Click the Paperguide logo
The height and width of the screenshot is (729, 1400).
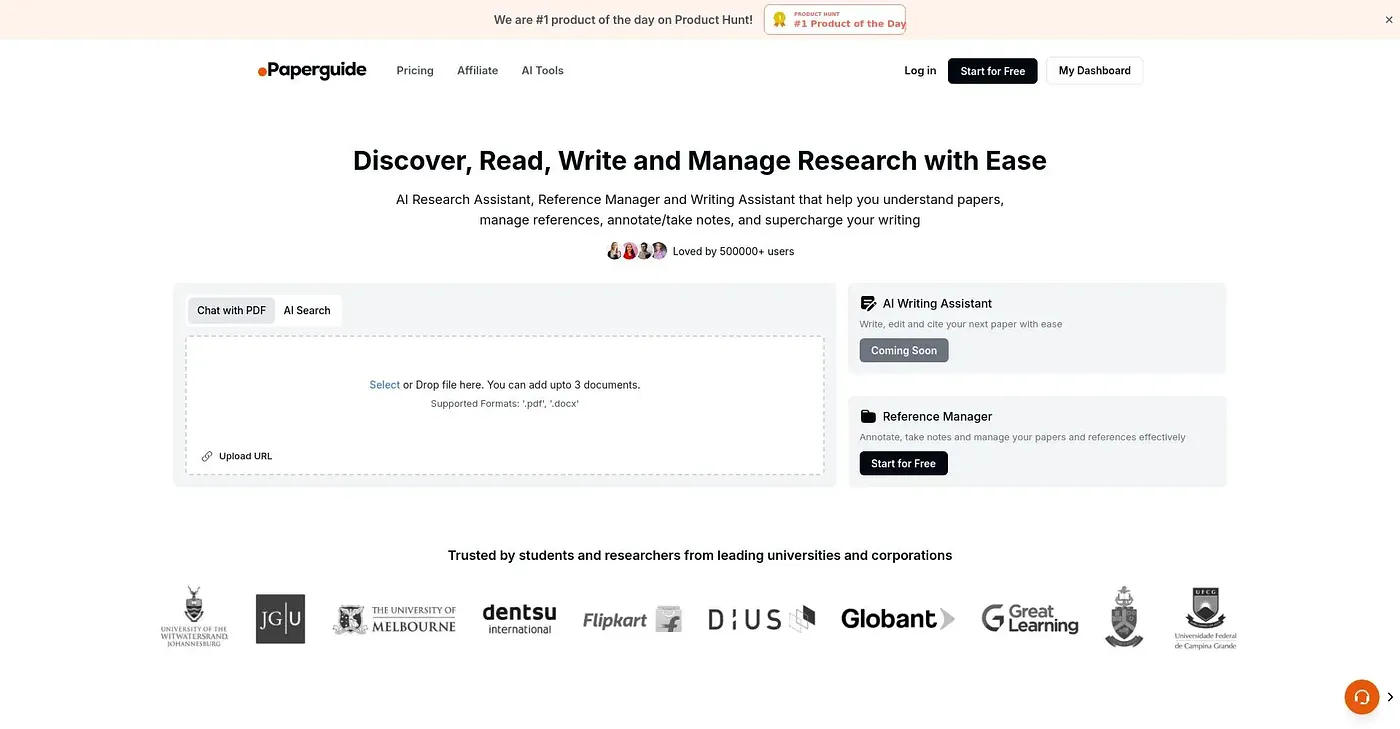click(312, 70)
